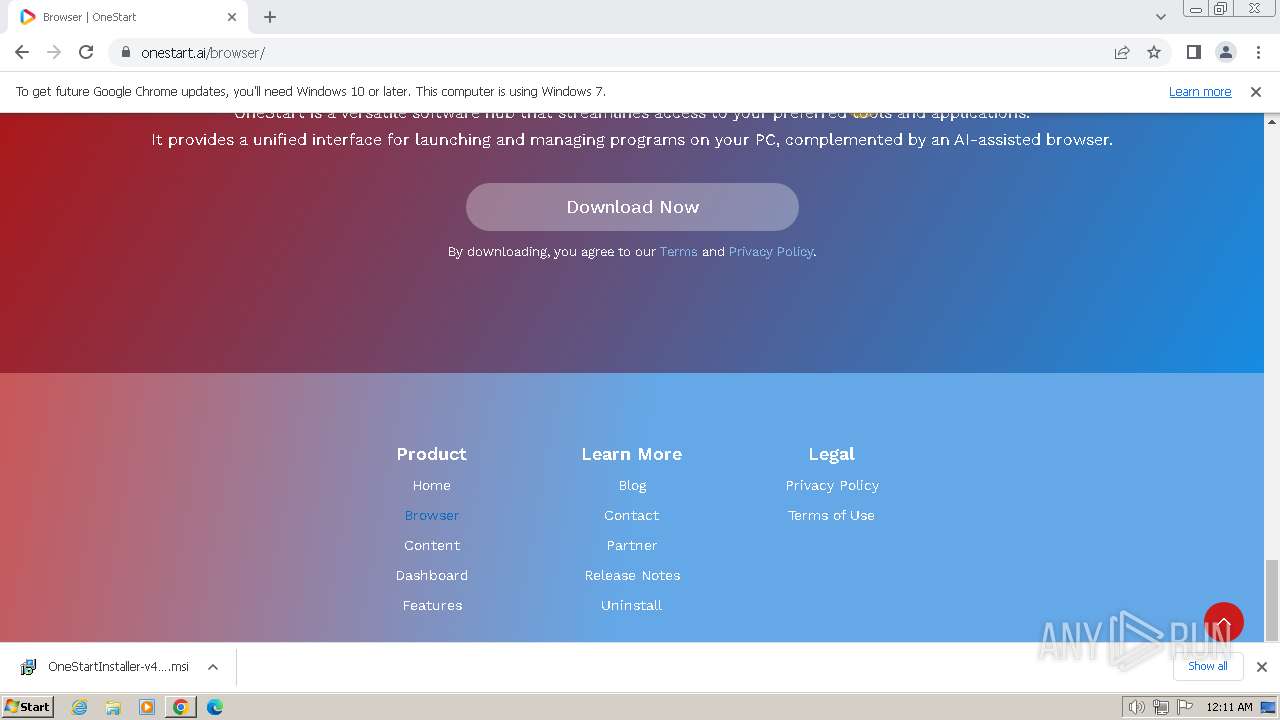Open Windows Media Player taskbar icon
Screen dimensions: 1280x720
pos(147,707)
